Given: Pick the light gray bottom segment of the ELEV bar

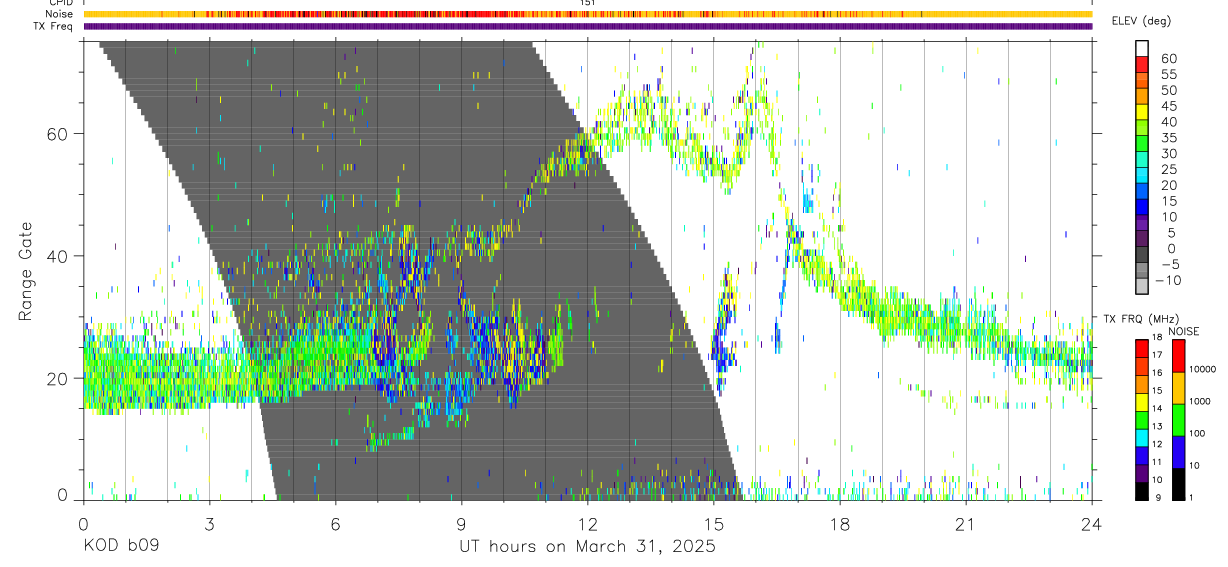Looking at the screenshot, I should pyautogui.click(x=1142, y=286).
